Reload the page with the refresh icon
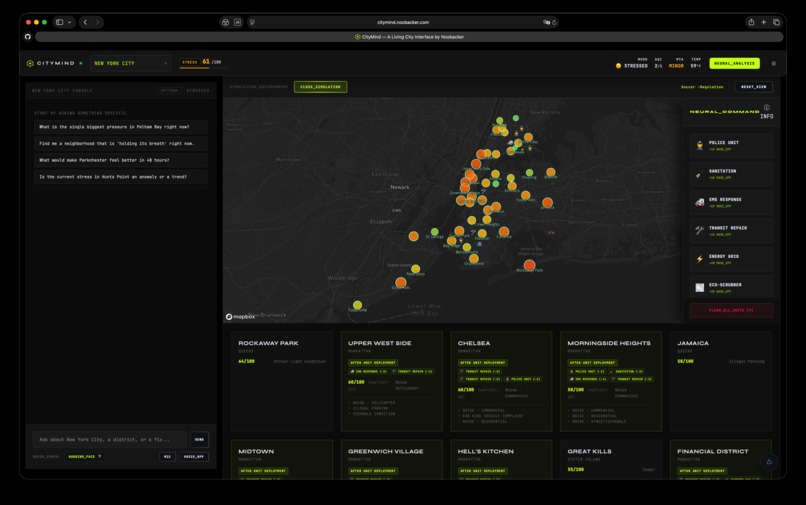This screenshot has width=806, height=505. [x=554, y=22]
